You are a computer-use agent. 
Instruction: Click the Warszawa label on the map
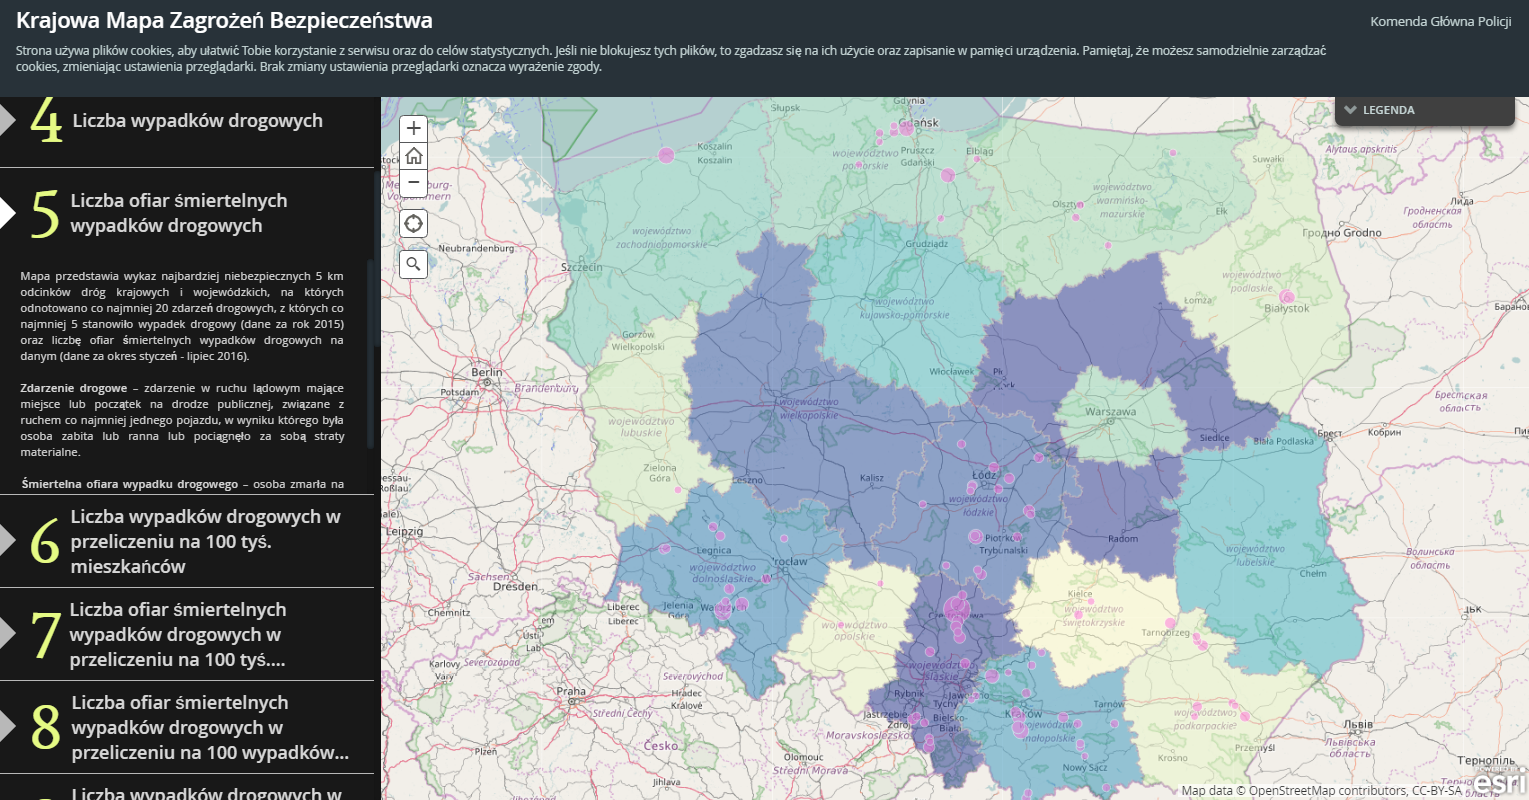click(1110, 412)
